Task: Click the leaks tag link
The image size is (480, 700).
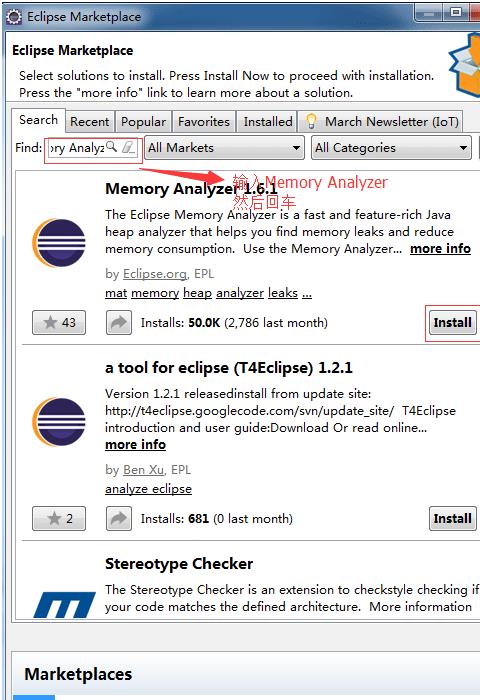Action: point(283,293)
